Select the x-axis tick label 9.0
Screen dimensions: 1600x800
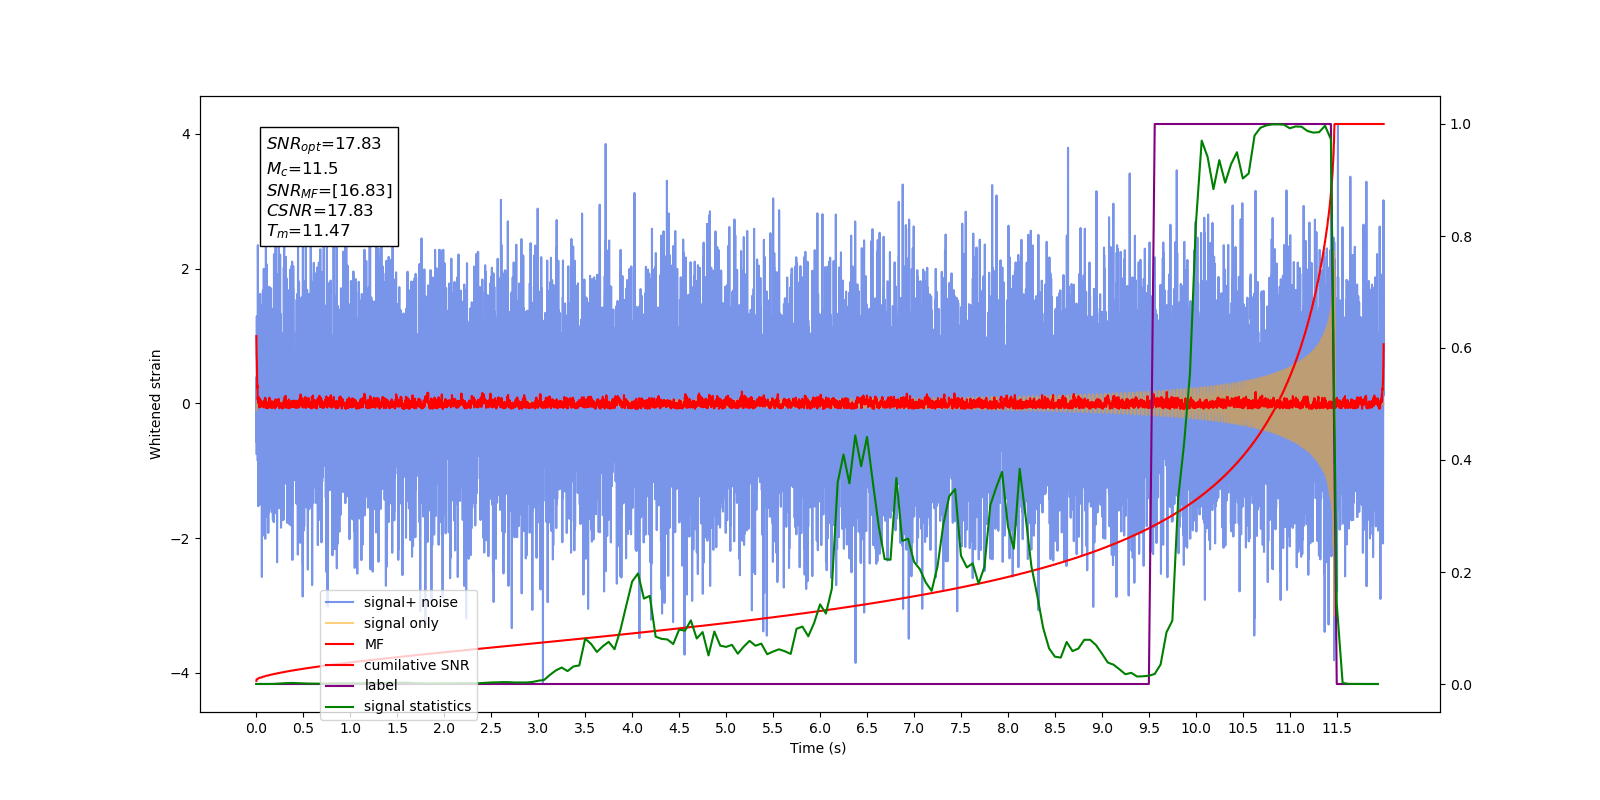point(1102,728)
